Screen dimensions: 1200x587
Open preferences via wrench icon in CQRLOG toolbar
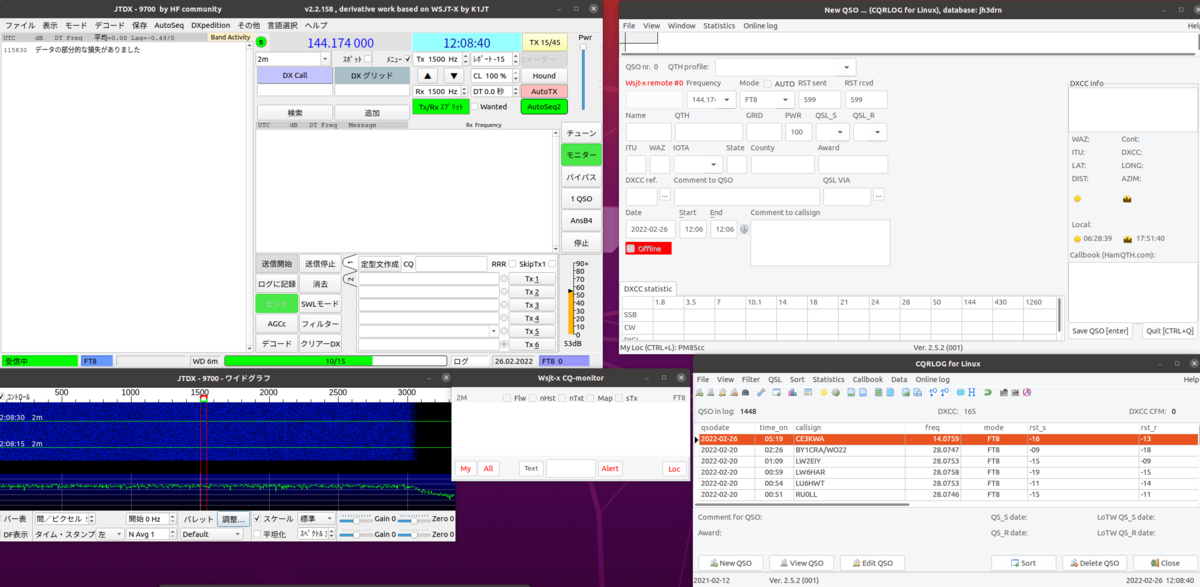(x=761, y=392)
